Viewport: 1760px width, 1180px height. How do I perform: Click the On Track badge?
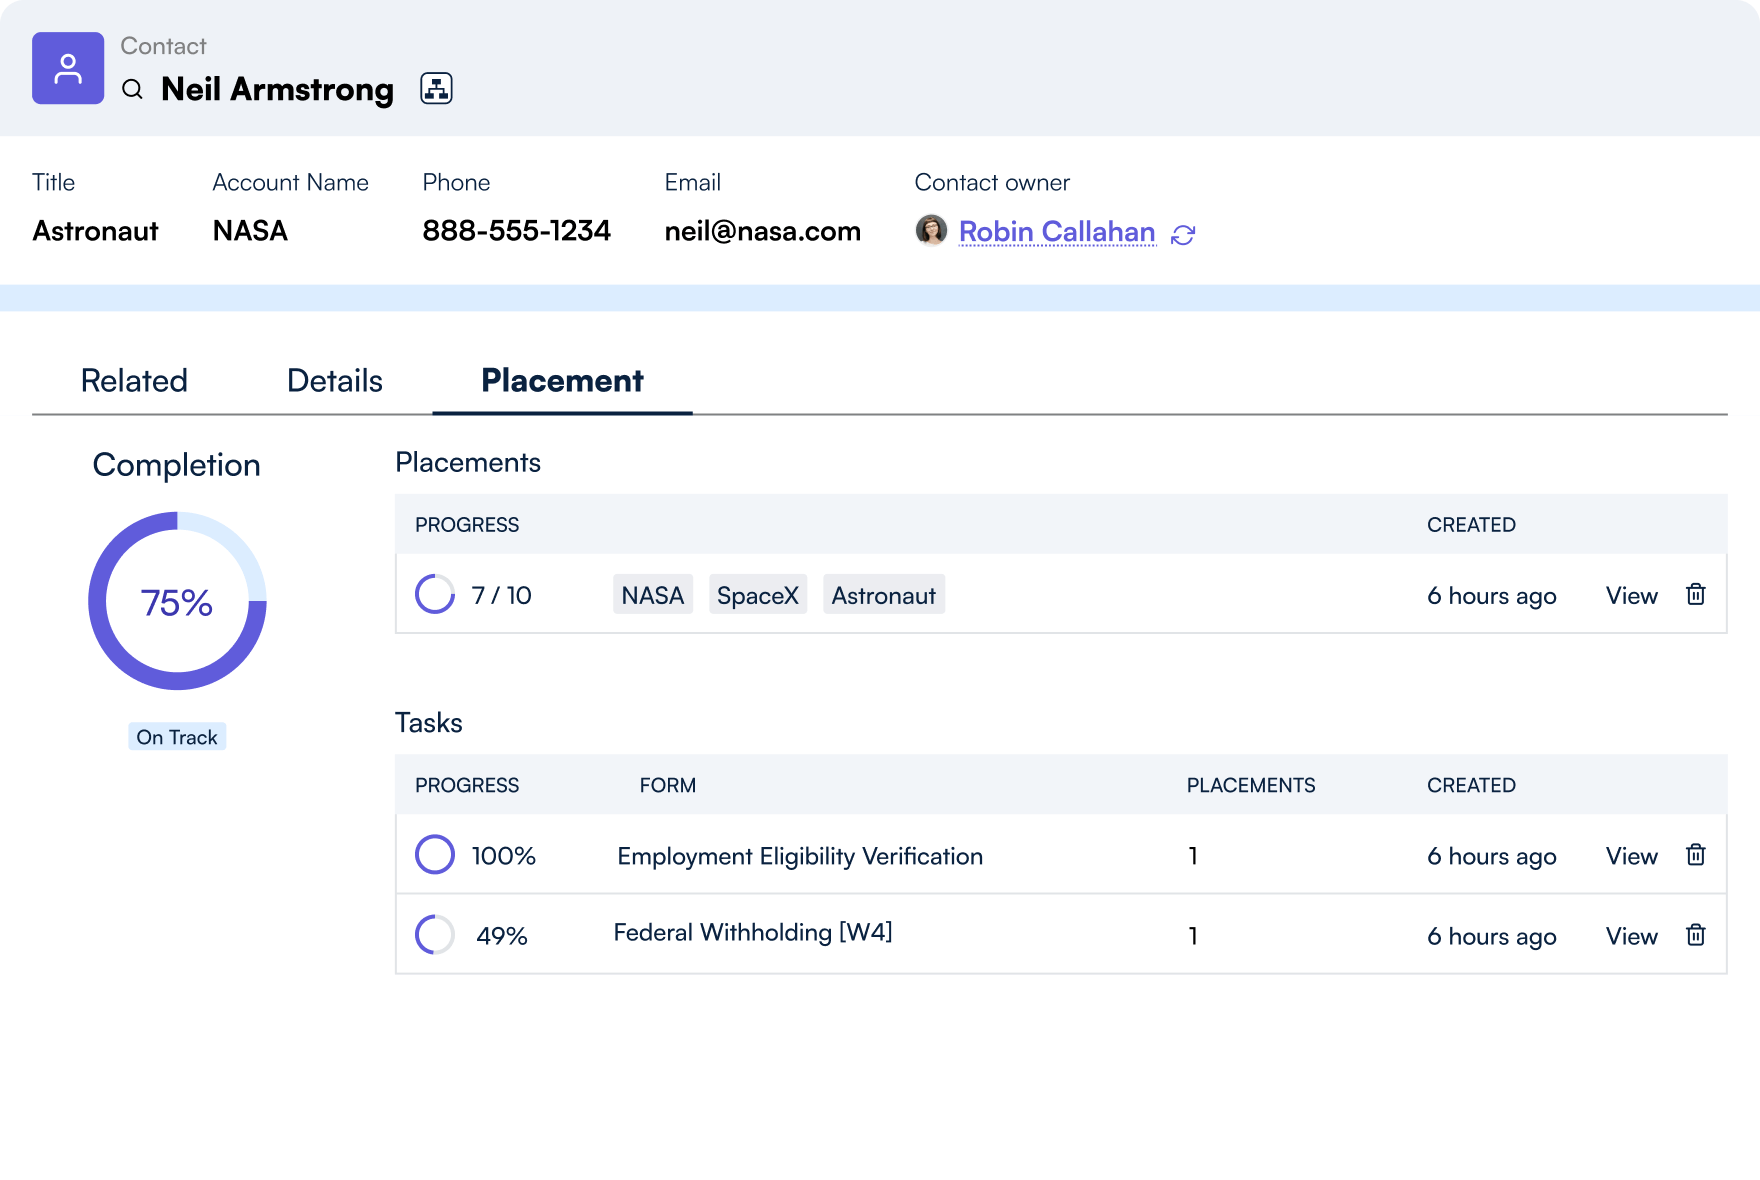(177, 737)
